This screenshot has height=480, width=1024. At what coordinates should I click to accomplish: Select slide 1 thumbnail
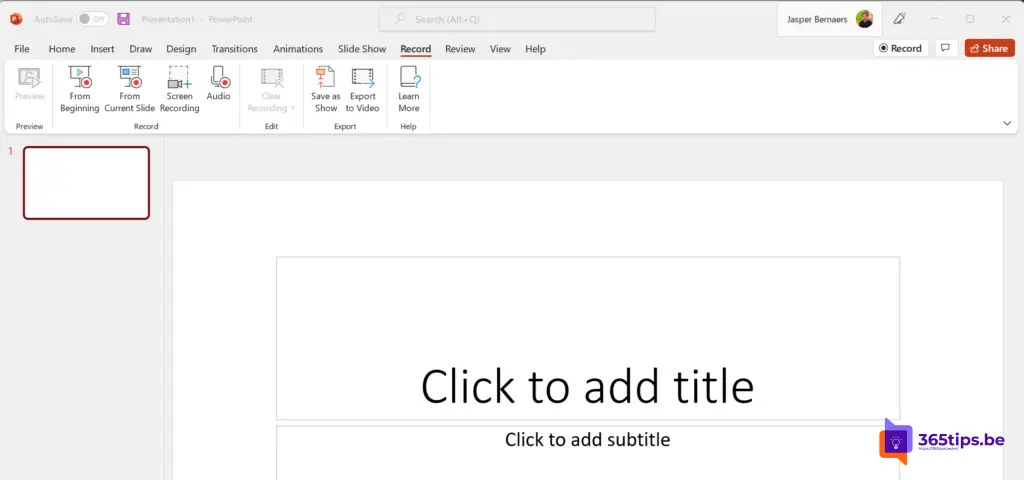(86, 183)
